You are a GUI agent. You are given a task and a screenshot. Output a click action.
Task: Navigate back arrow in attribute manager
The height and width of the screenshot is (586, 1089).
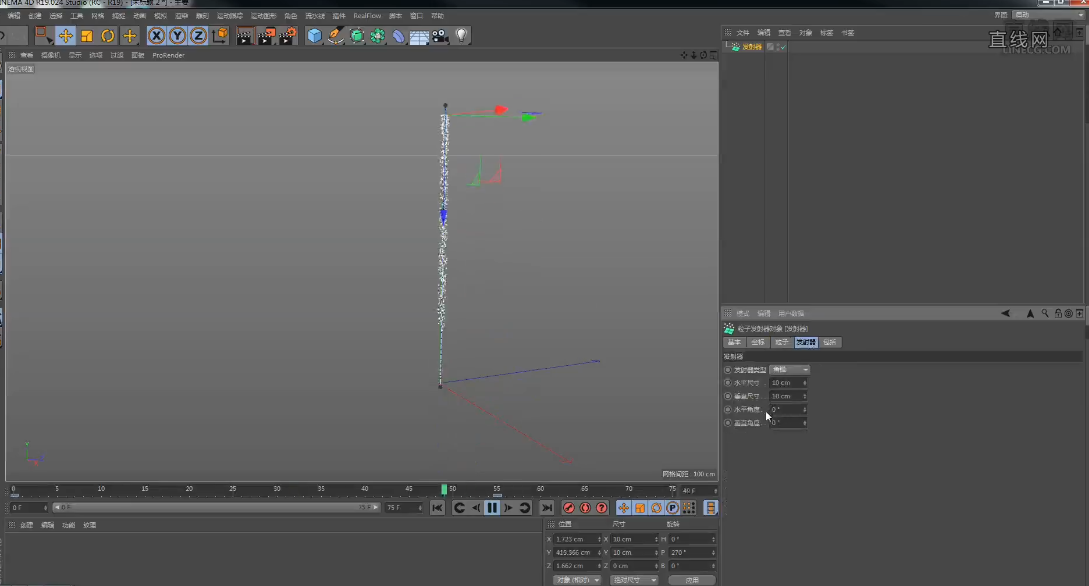[x=1005, y=313]
